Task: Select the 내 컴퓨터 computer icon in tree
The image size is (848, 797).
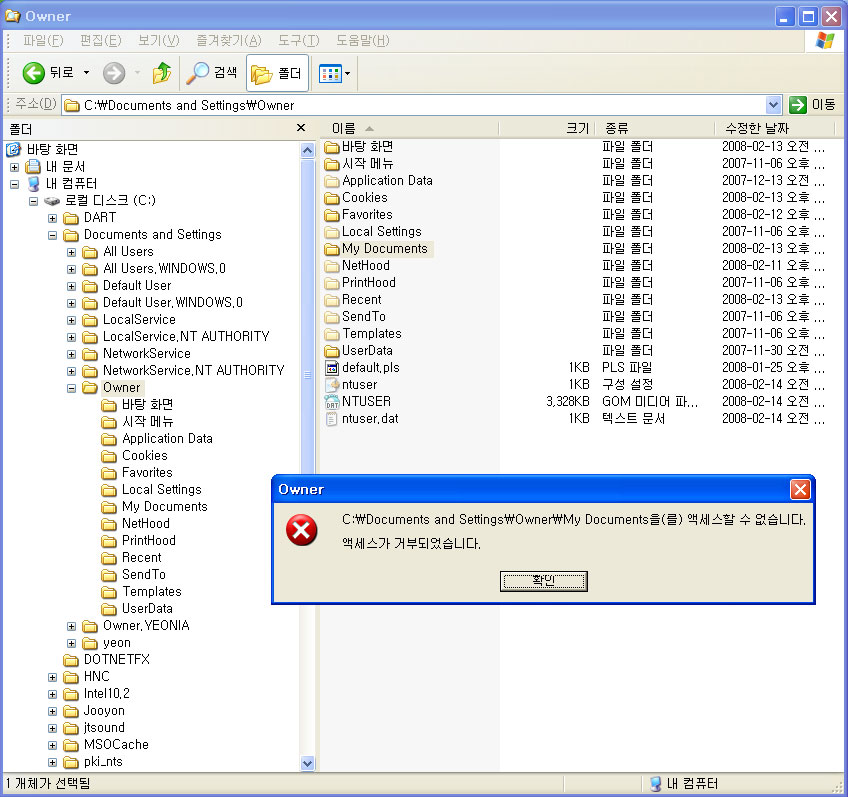Action: pyautogui.click(x=34, y=184)
